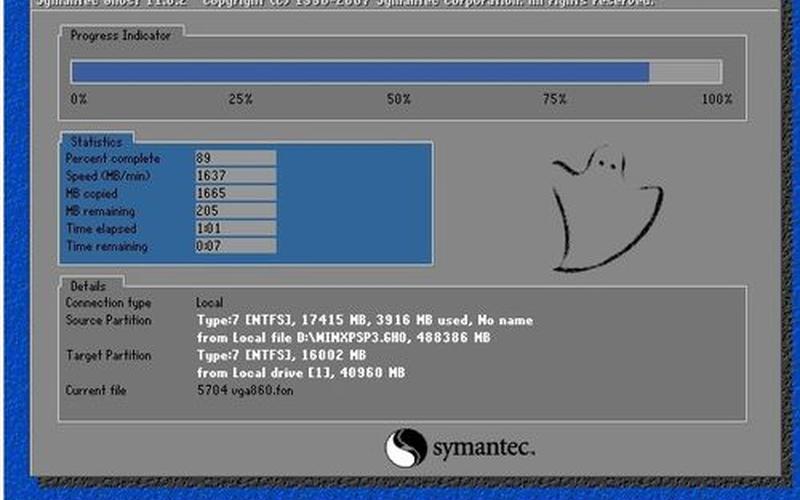Click the MB copied value 1665
This screenshot has height=500, width=800.
point(235,193)
